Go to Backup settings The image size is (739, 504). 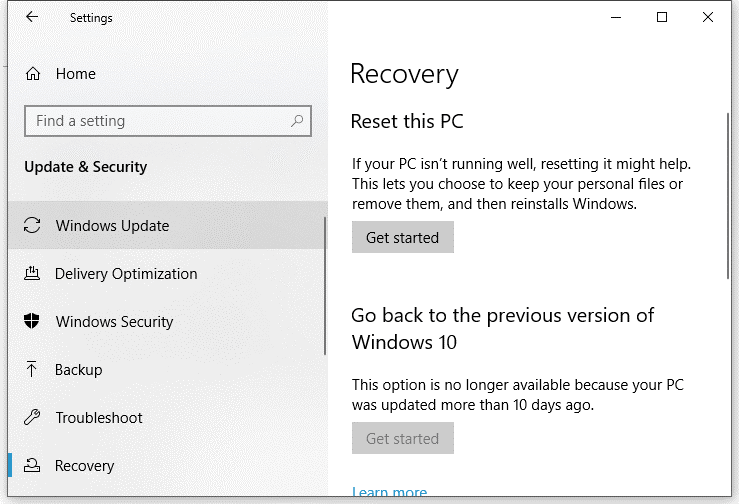(x=79, y=370)
